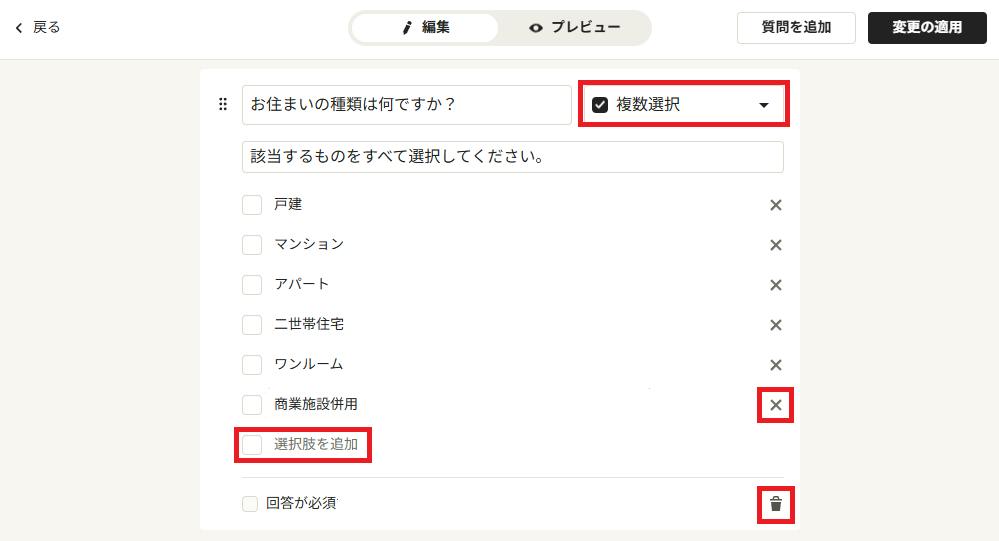
Task: Remove the 二世帯住宅 option with its X
Action: pyautogui.click(x=775, y=325)
